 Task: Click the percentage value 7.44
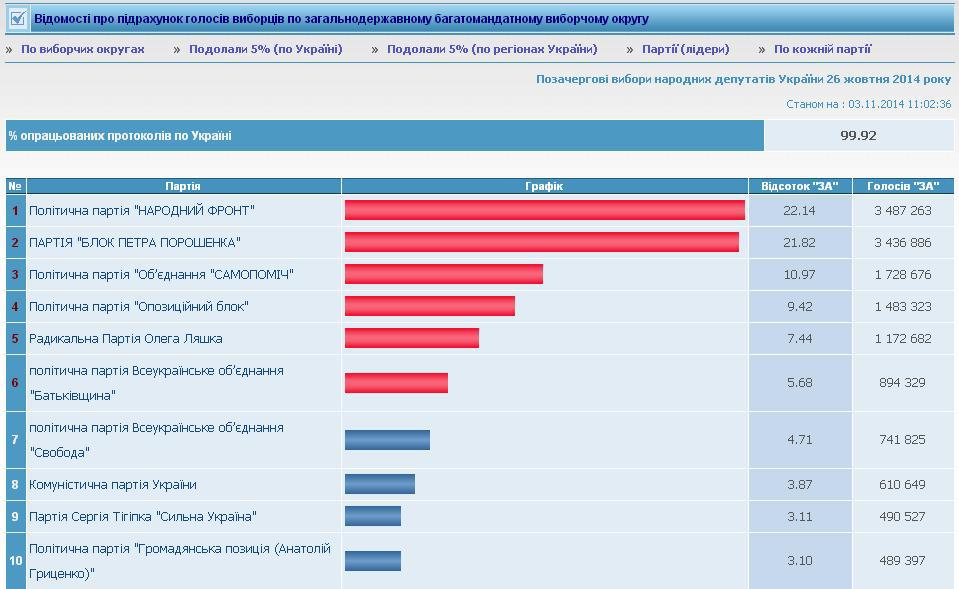pos(799,338)
